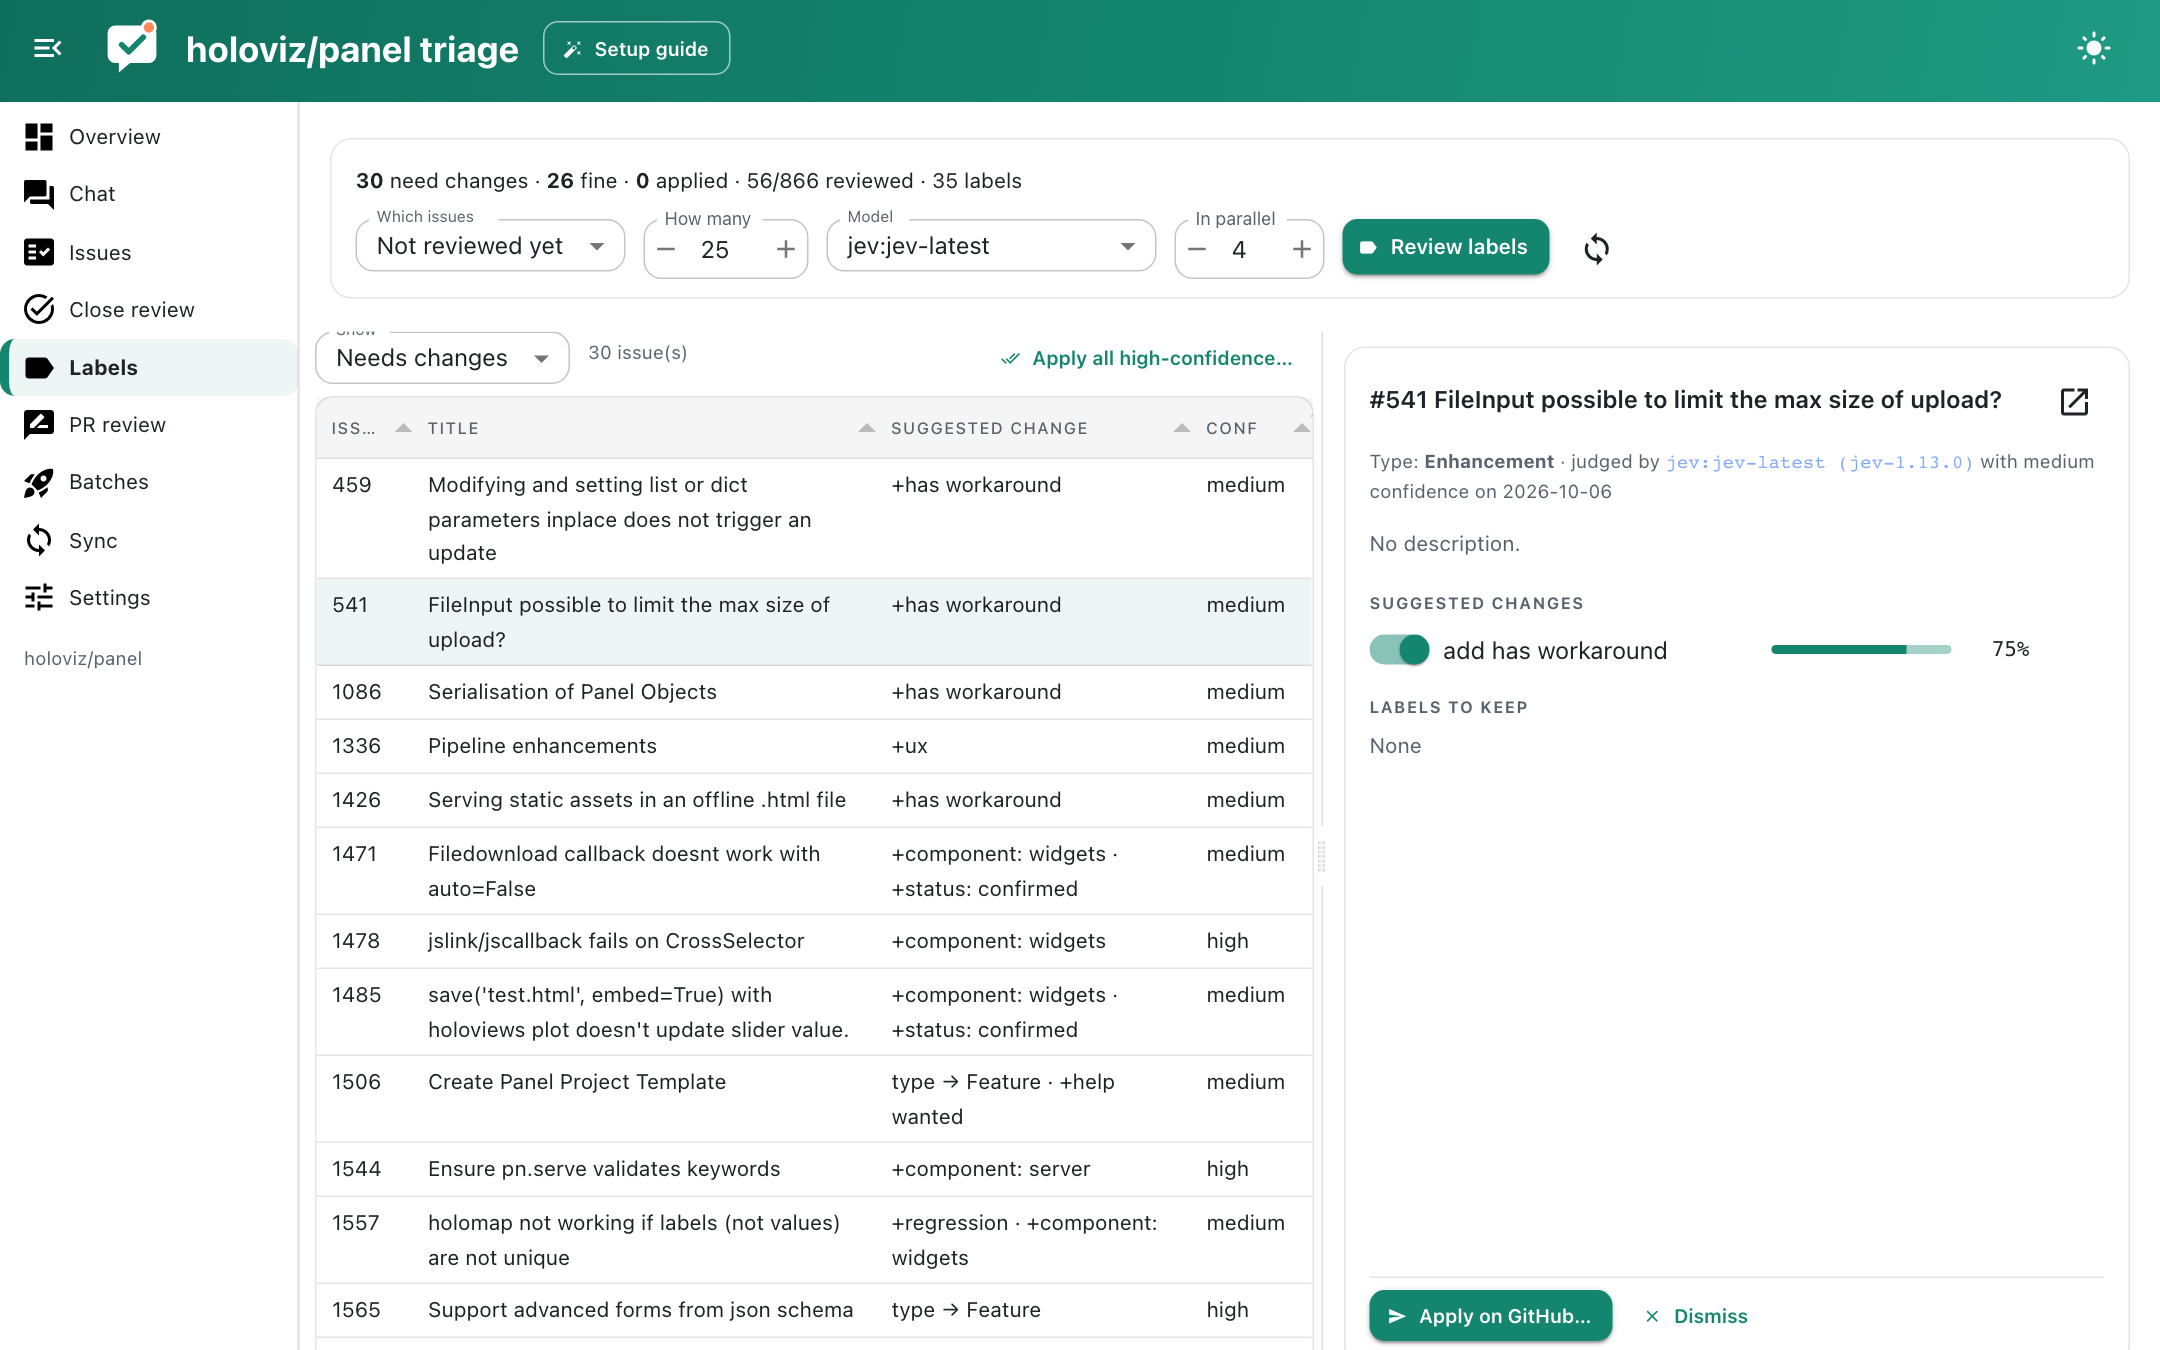Screen dimensions: 2160x1350
Task: Sort by Conf column arrow
Action: point(1300,428)
